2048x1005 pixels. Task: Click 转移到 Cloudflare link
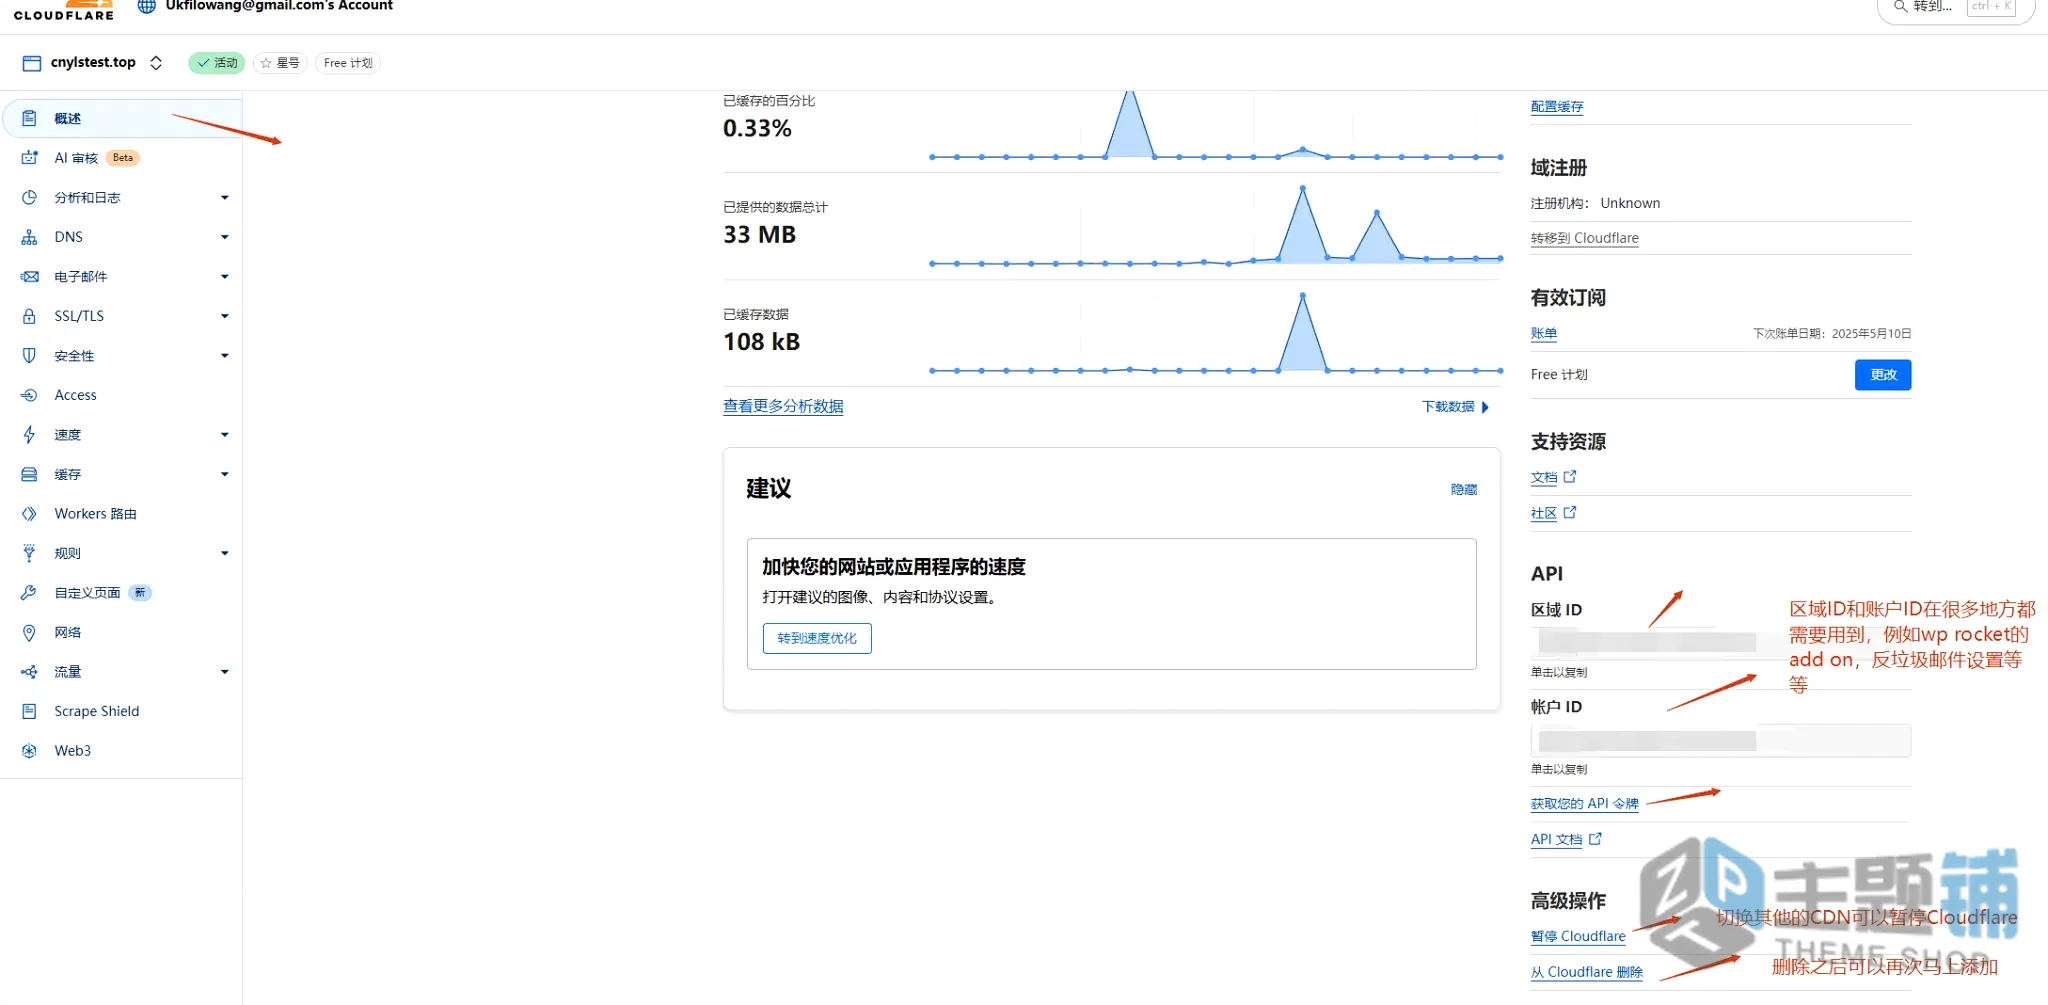coord(1585,238)
